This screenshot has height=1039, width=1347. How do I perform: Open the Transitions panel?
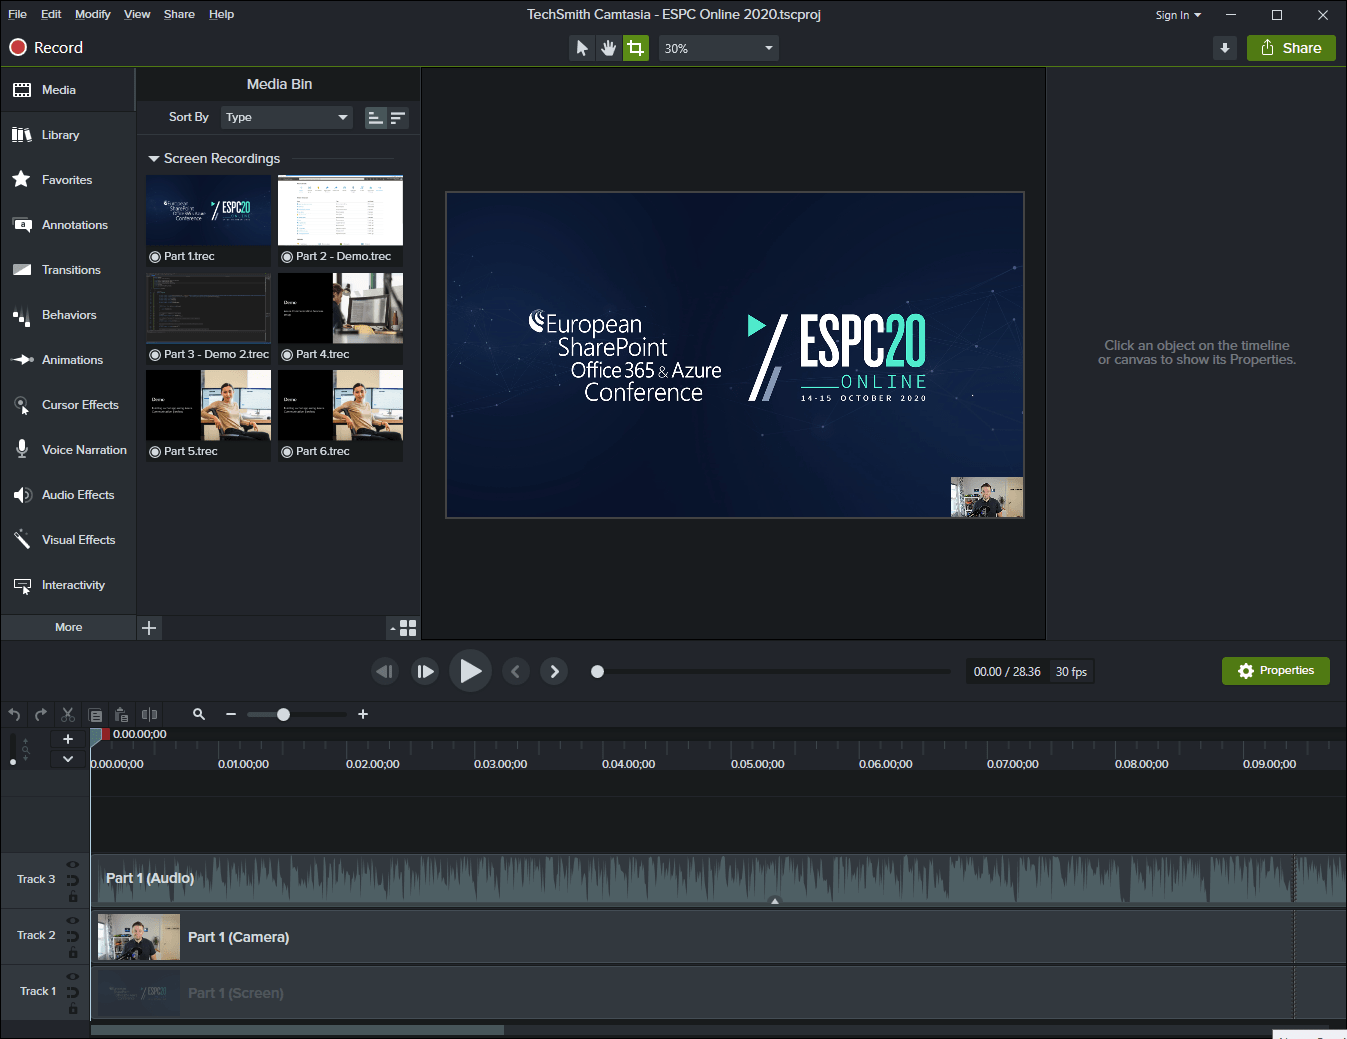click(x=68, y=270)
